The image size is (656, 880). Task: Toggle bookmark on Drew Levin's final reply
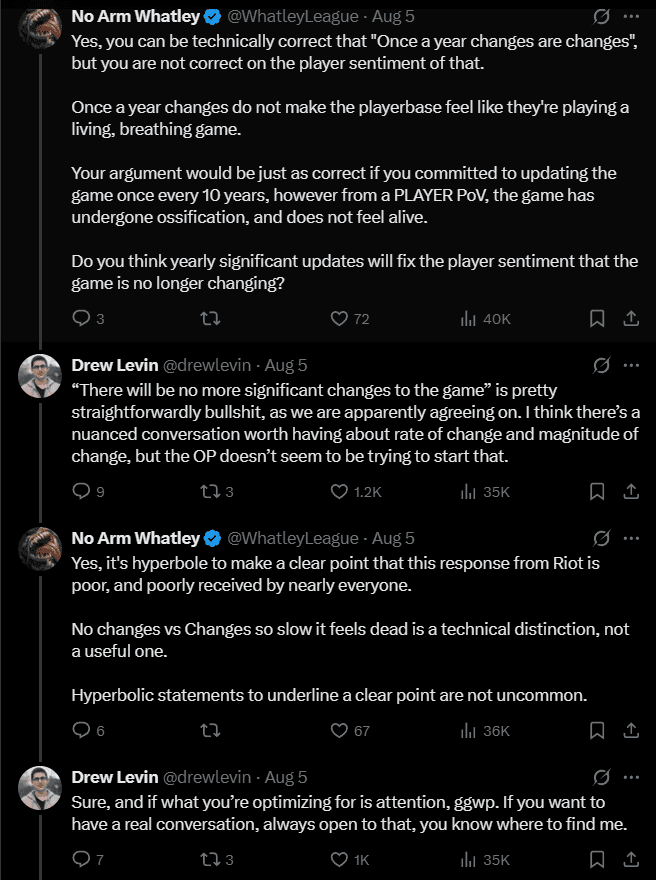point(597,858)
